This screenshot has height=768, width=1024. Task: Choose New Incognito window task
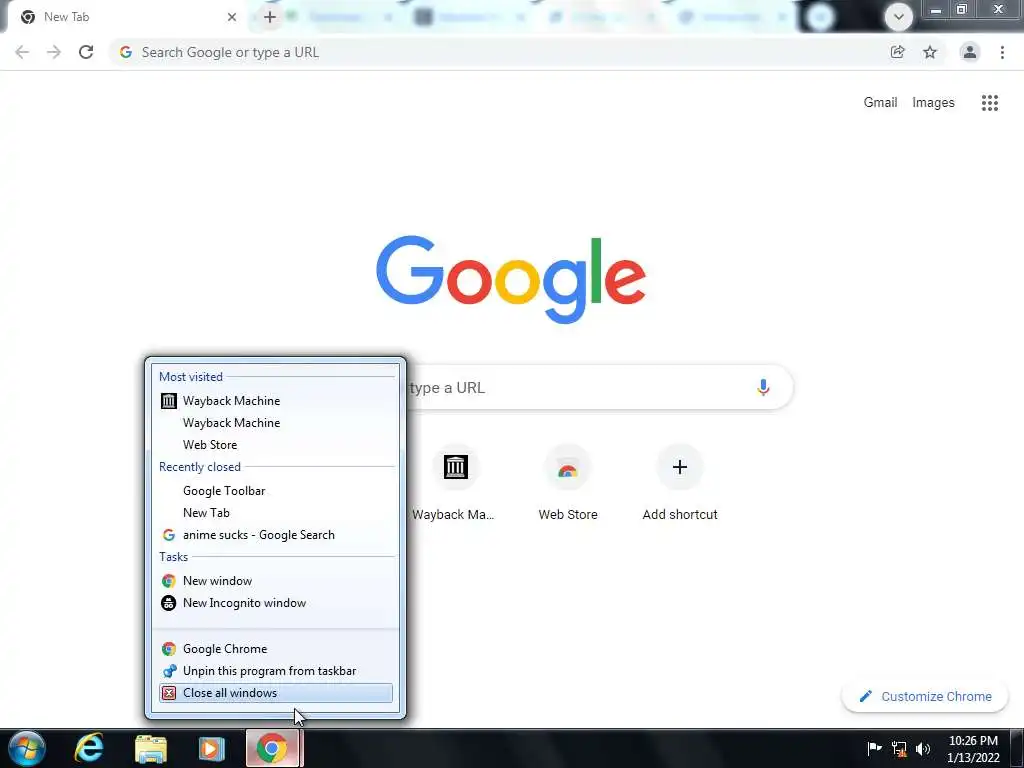[276, 603]
